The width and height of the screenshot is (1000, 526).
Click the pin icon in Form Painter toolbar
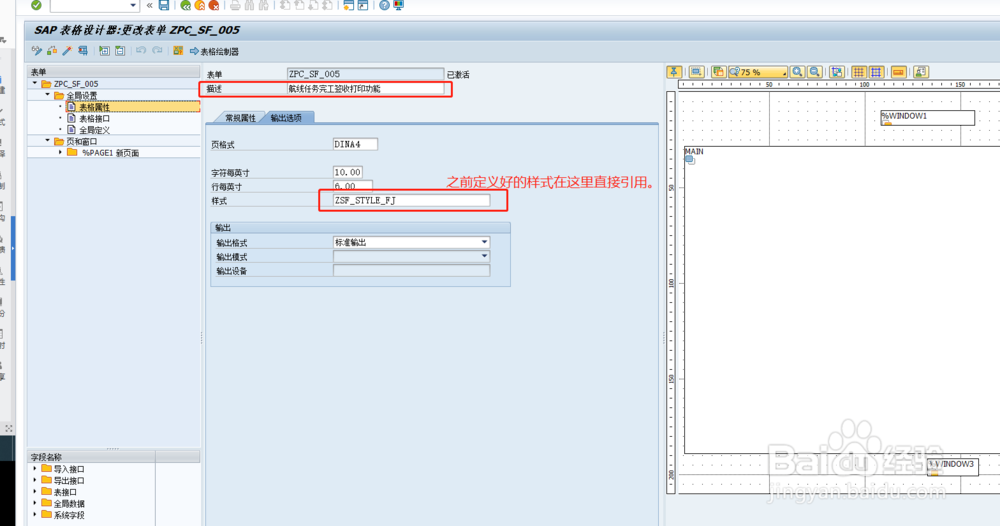(674, 72)
